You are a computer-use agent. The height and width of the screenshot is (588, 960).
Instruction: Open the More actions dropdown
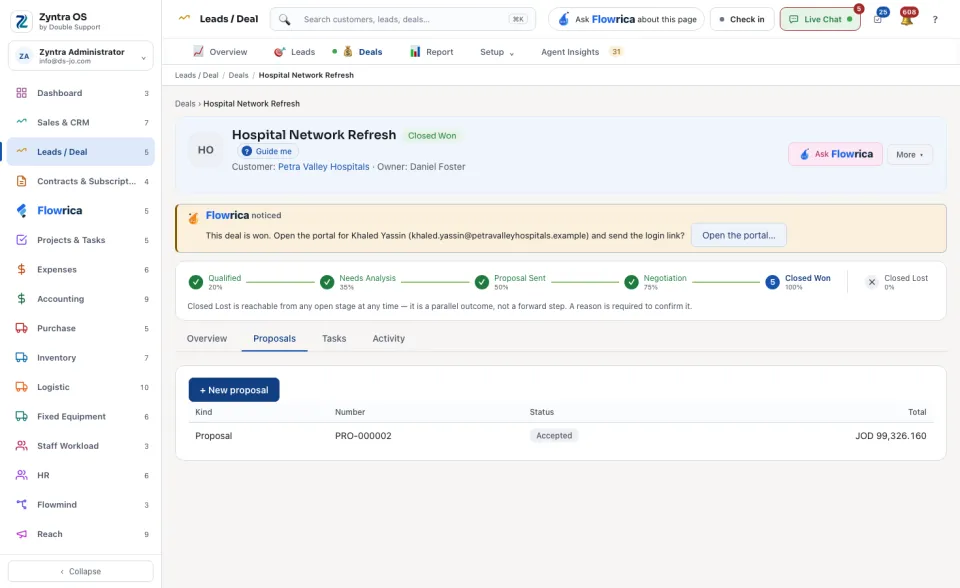(910, 154)
